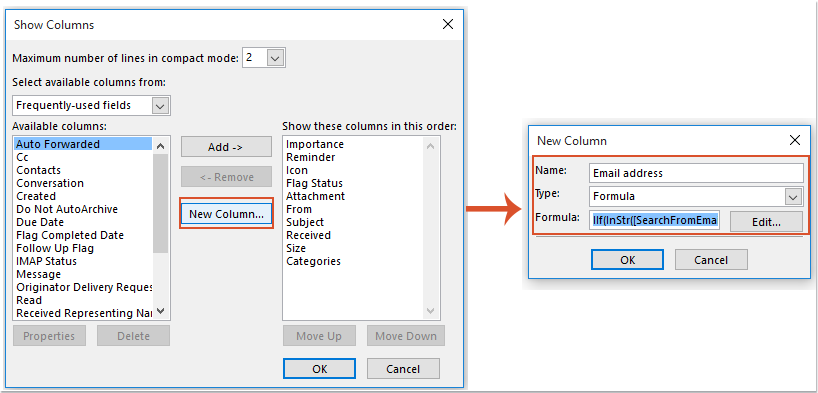Click scroll up arrow of Available columns
Screen dimensions: 818x393
pyautogui.click(x=161, y=146)
